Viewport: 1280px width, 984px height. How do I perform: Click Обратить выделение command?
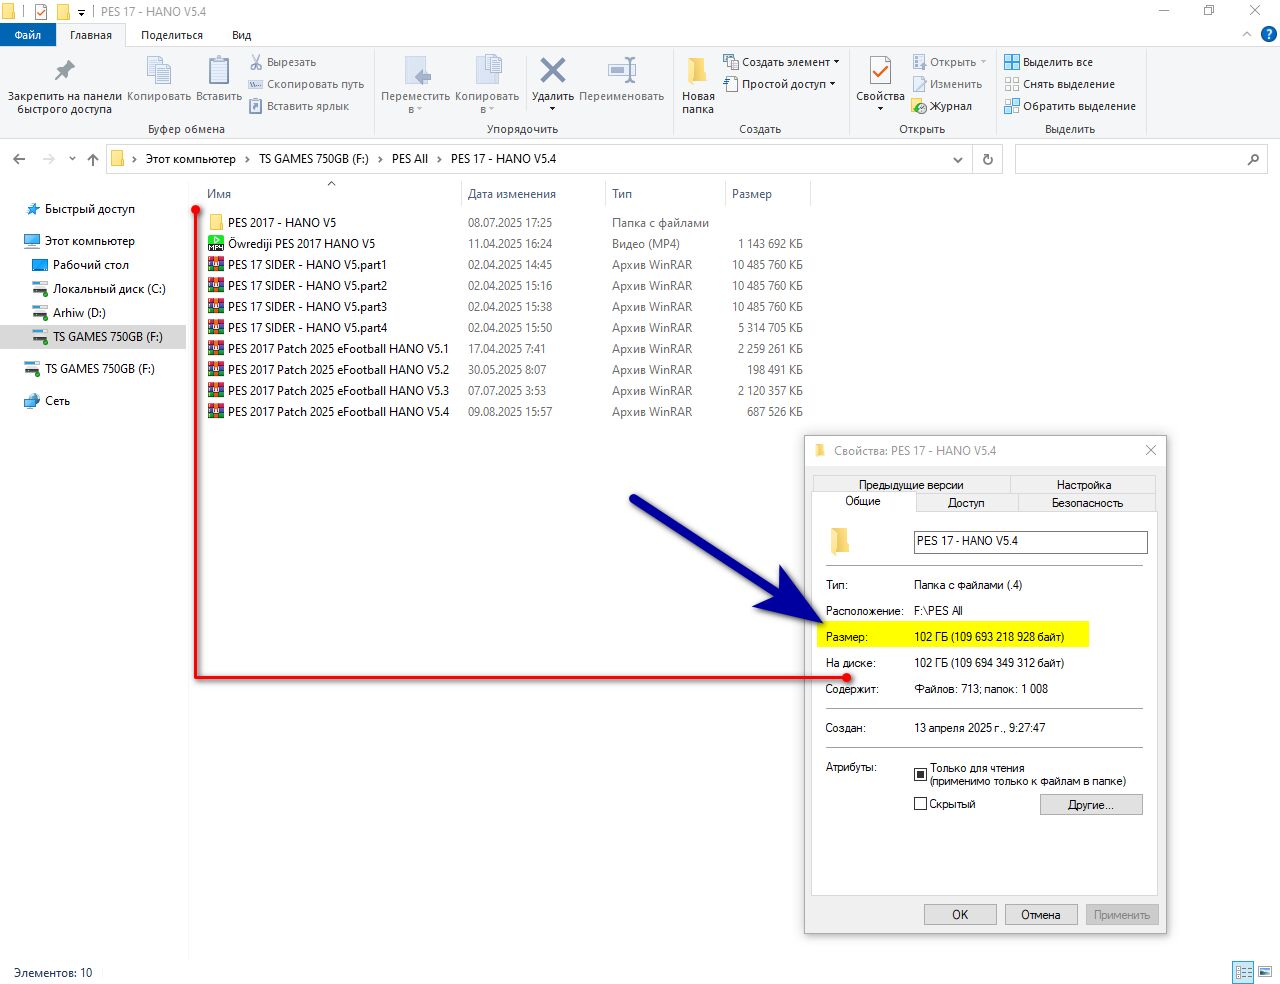point(1070,106)
